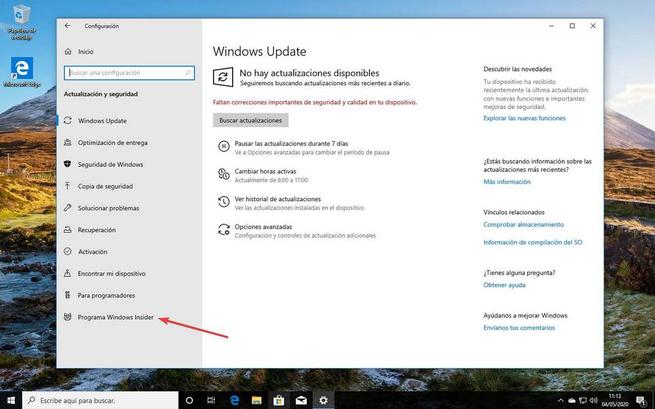The height and width of the screenshot is (409, 655).
Task: Open 'Información de compilación del SO' link
Action: 533,242
